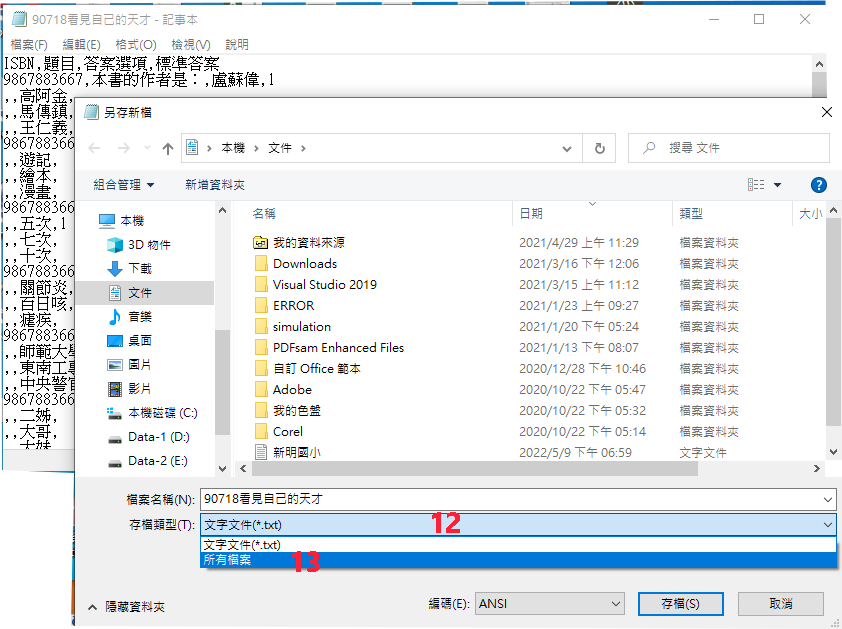Sort files by 日期 column
The height and width of the screenshot is (629, 842).
click(x=531, y=214)
